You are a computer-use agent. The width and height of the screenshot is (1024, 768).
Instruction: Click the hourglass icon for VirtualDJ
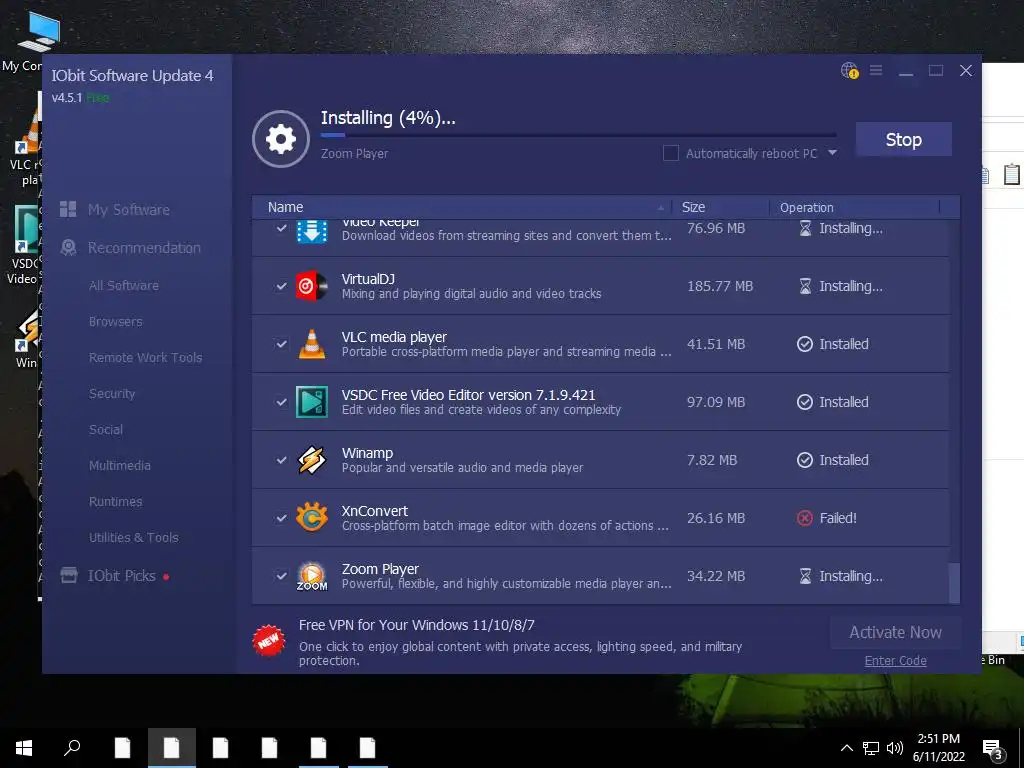[x=805, y=286]
